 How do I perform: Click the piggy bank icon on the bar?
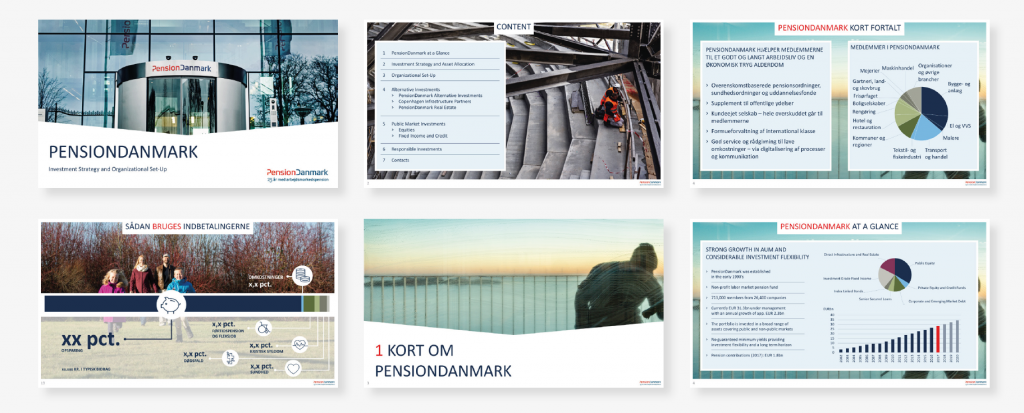(171, 305)
